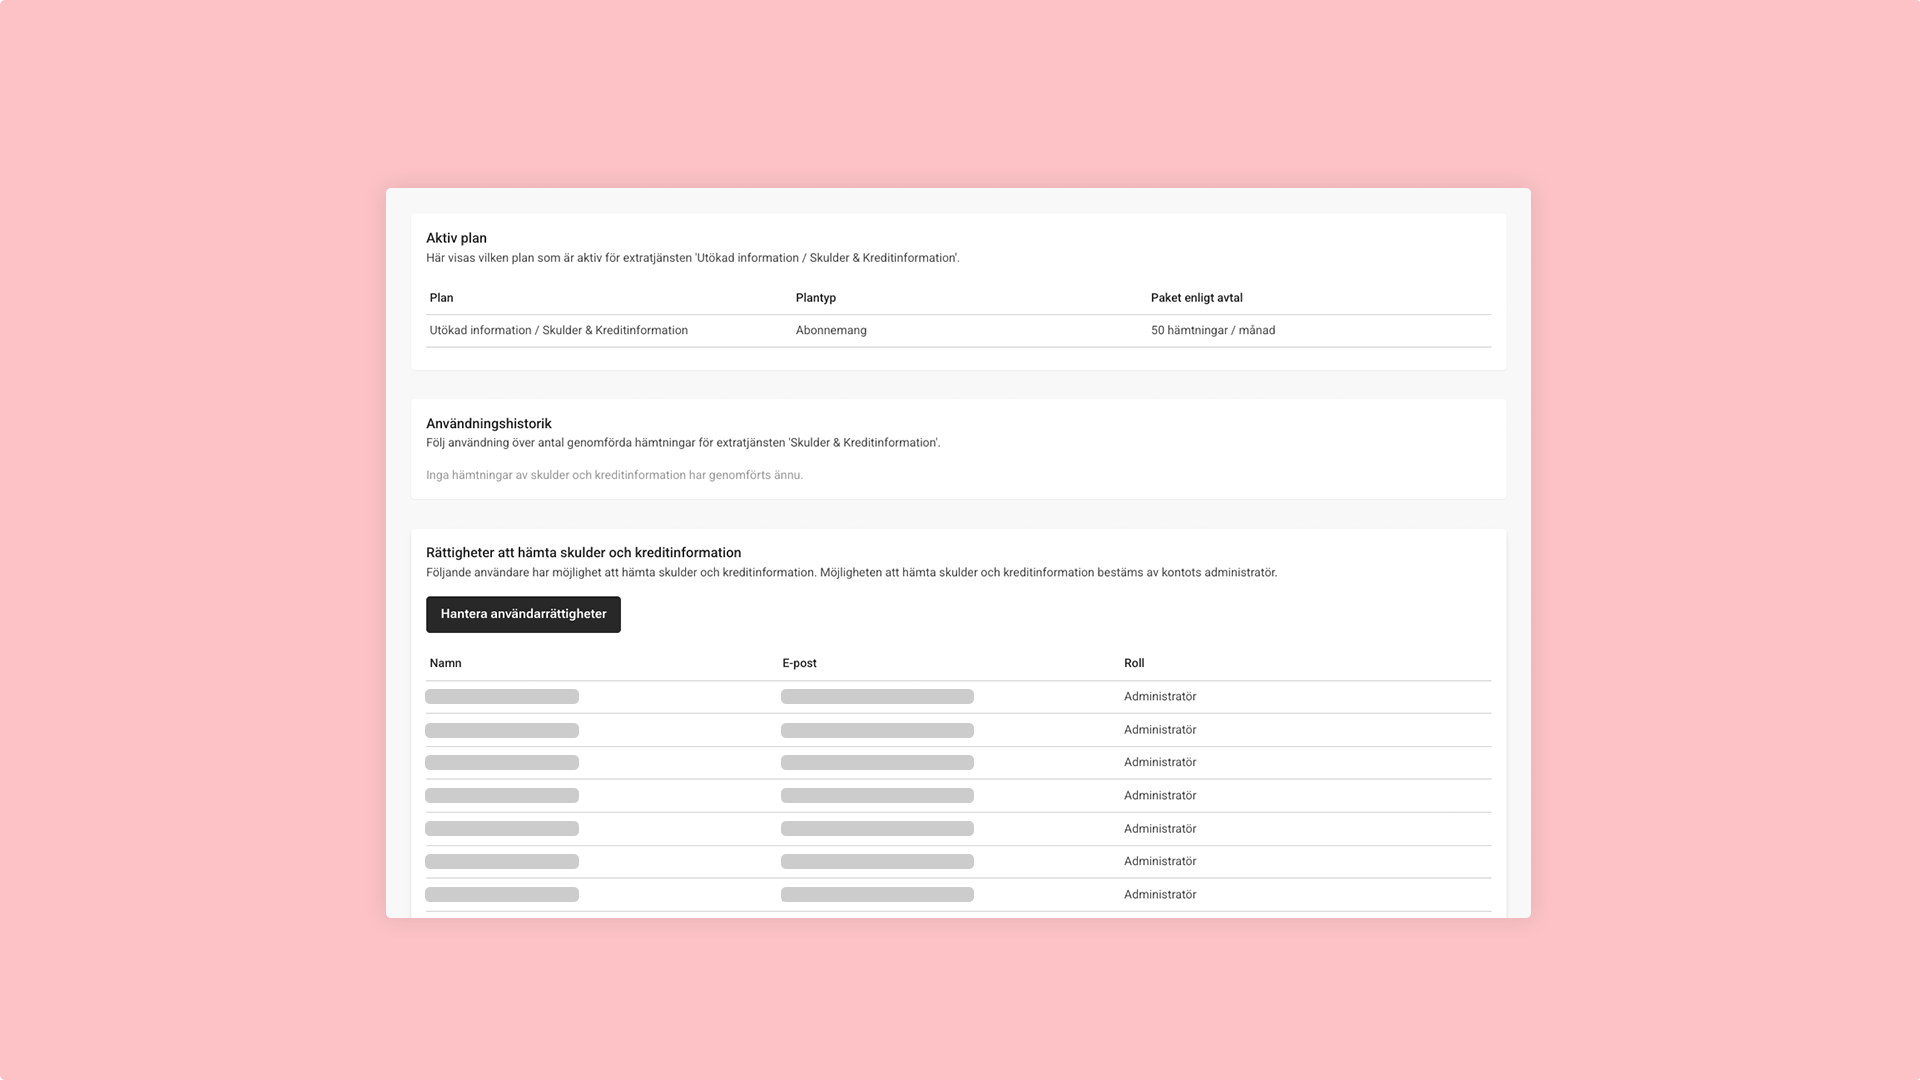
Task: Click the redacted email in the last visible row
Action: 876,895
